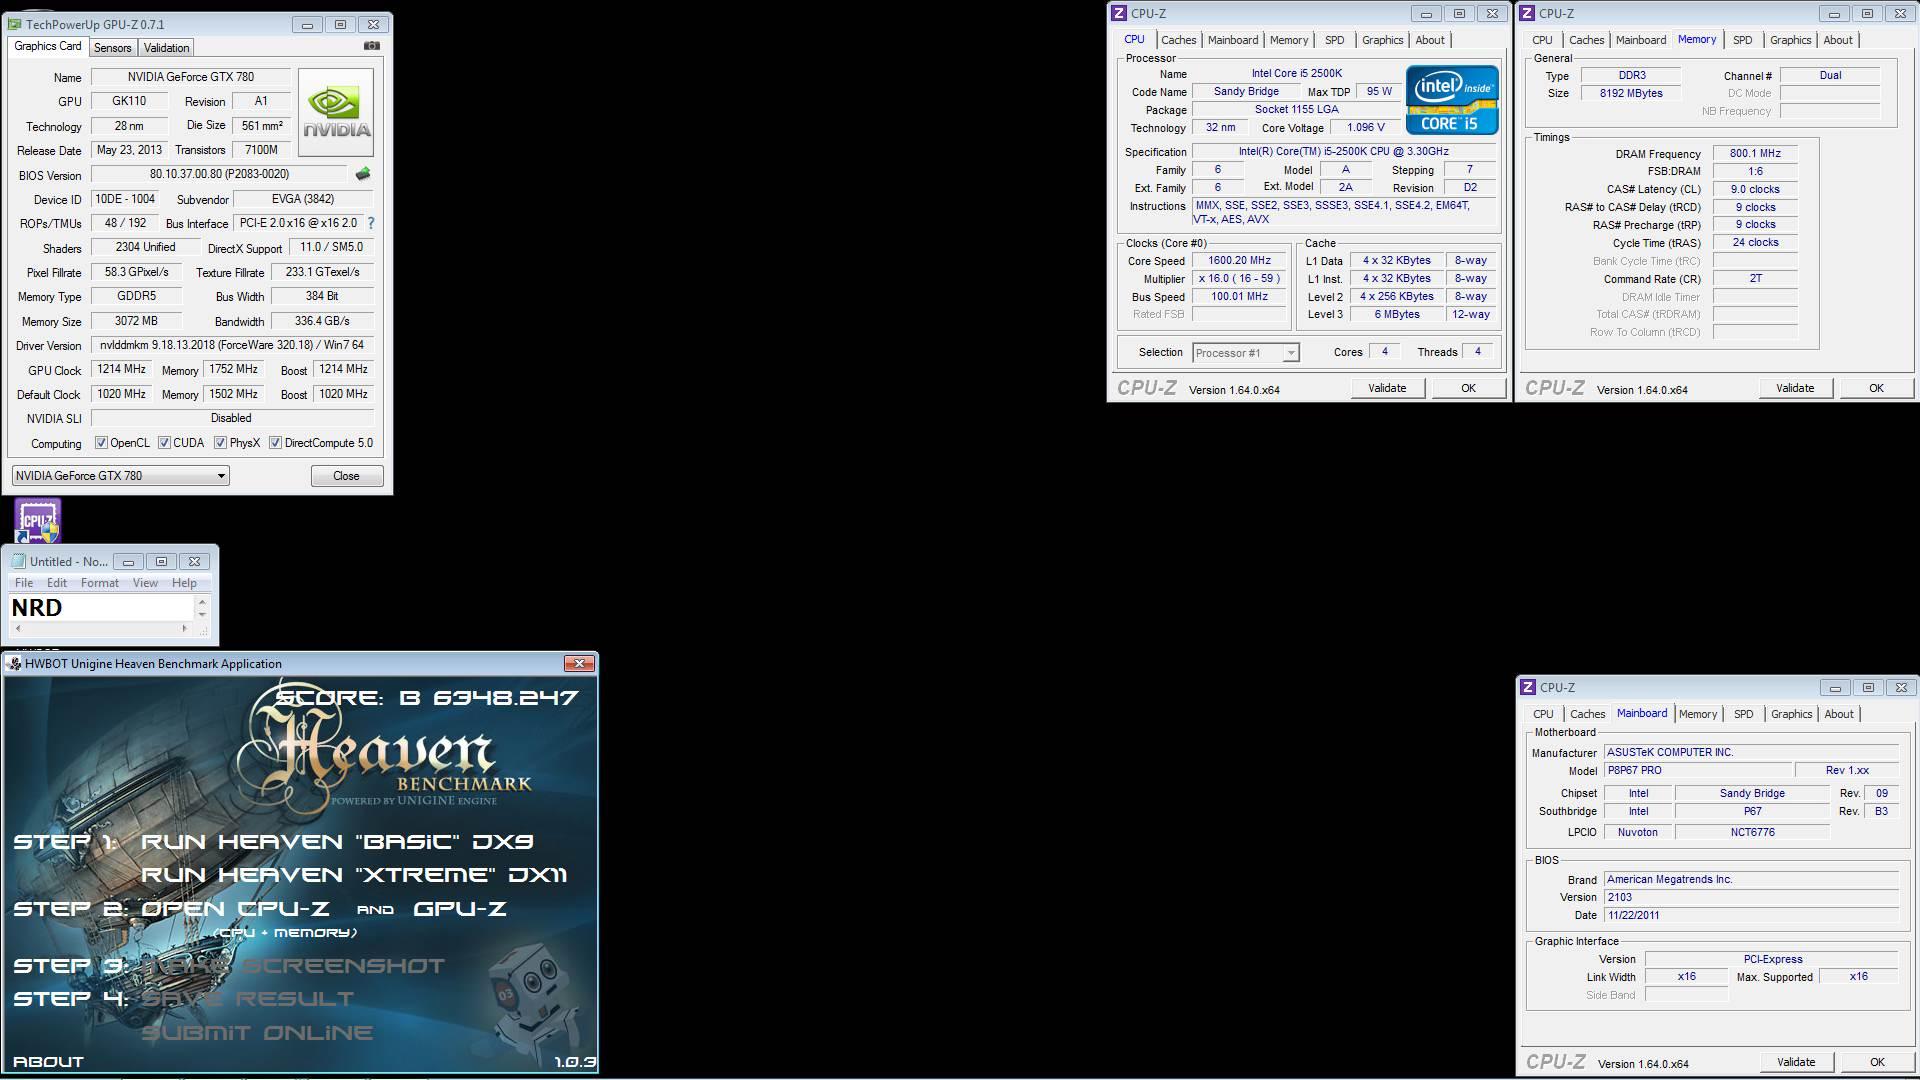The image size is (1920, 1080).
Task: Click the BIOS save chip icon in GPU-Z
Action: (363, 174)
